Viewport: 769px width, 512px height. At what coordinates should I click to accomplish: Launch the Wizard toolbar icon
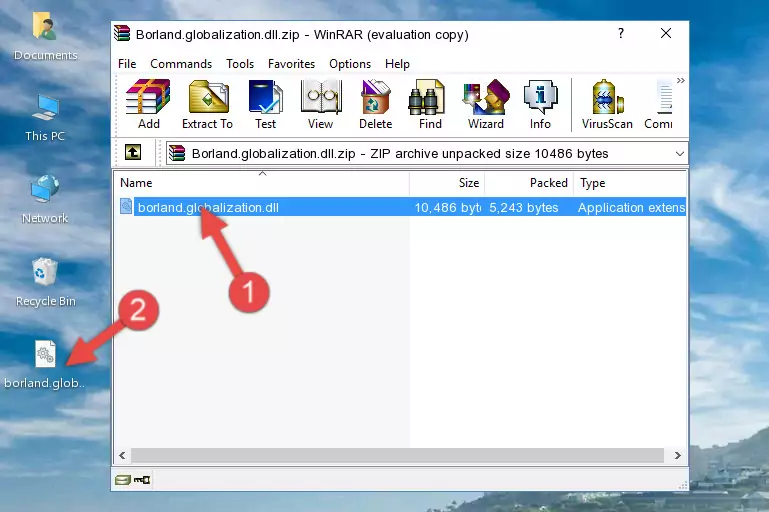click(x=486, y=104)
